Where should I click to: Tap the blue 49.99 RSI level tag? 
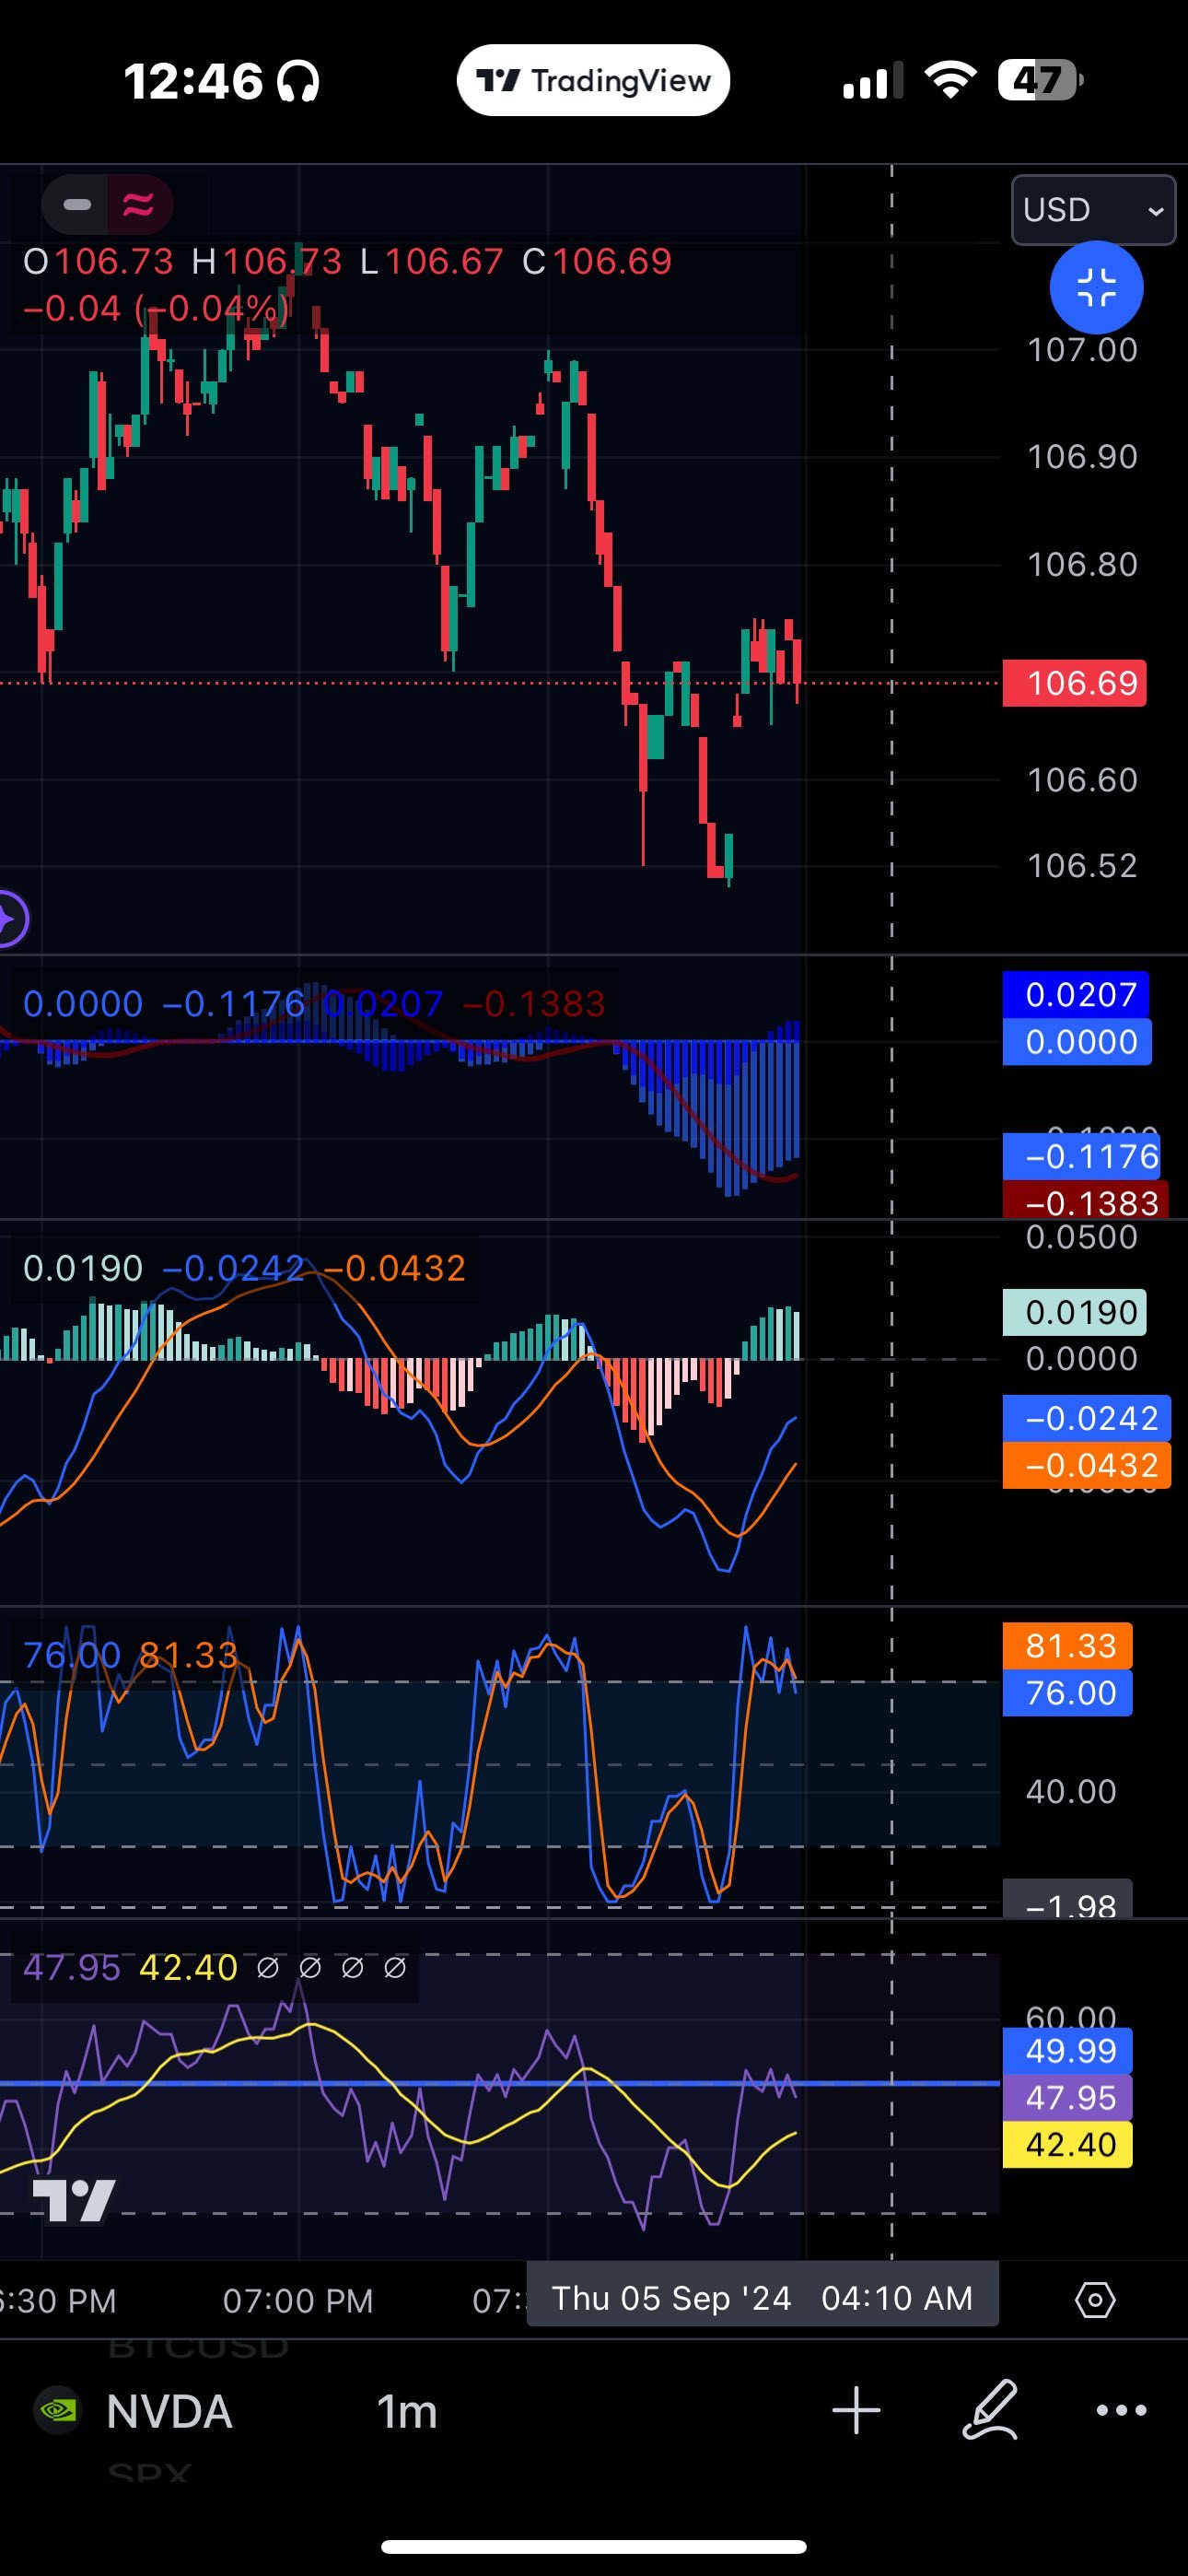(x=1068, y=2051)
